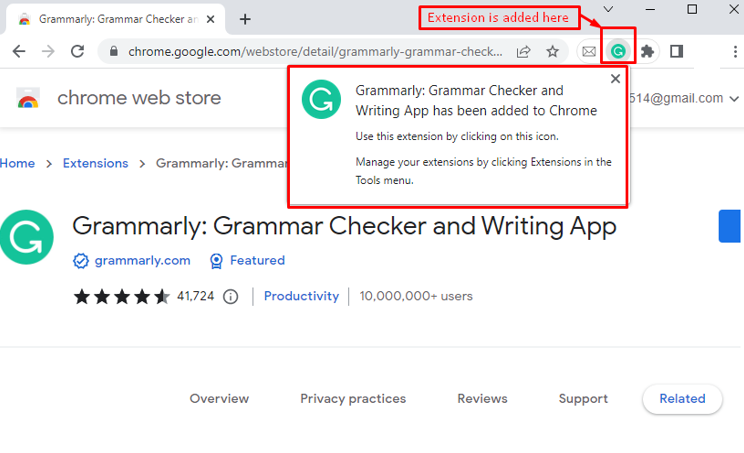
Task: Select the Related tab
Action: tap(682, 398)
